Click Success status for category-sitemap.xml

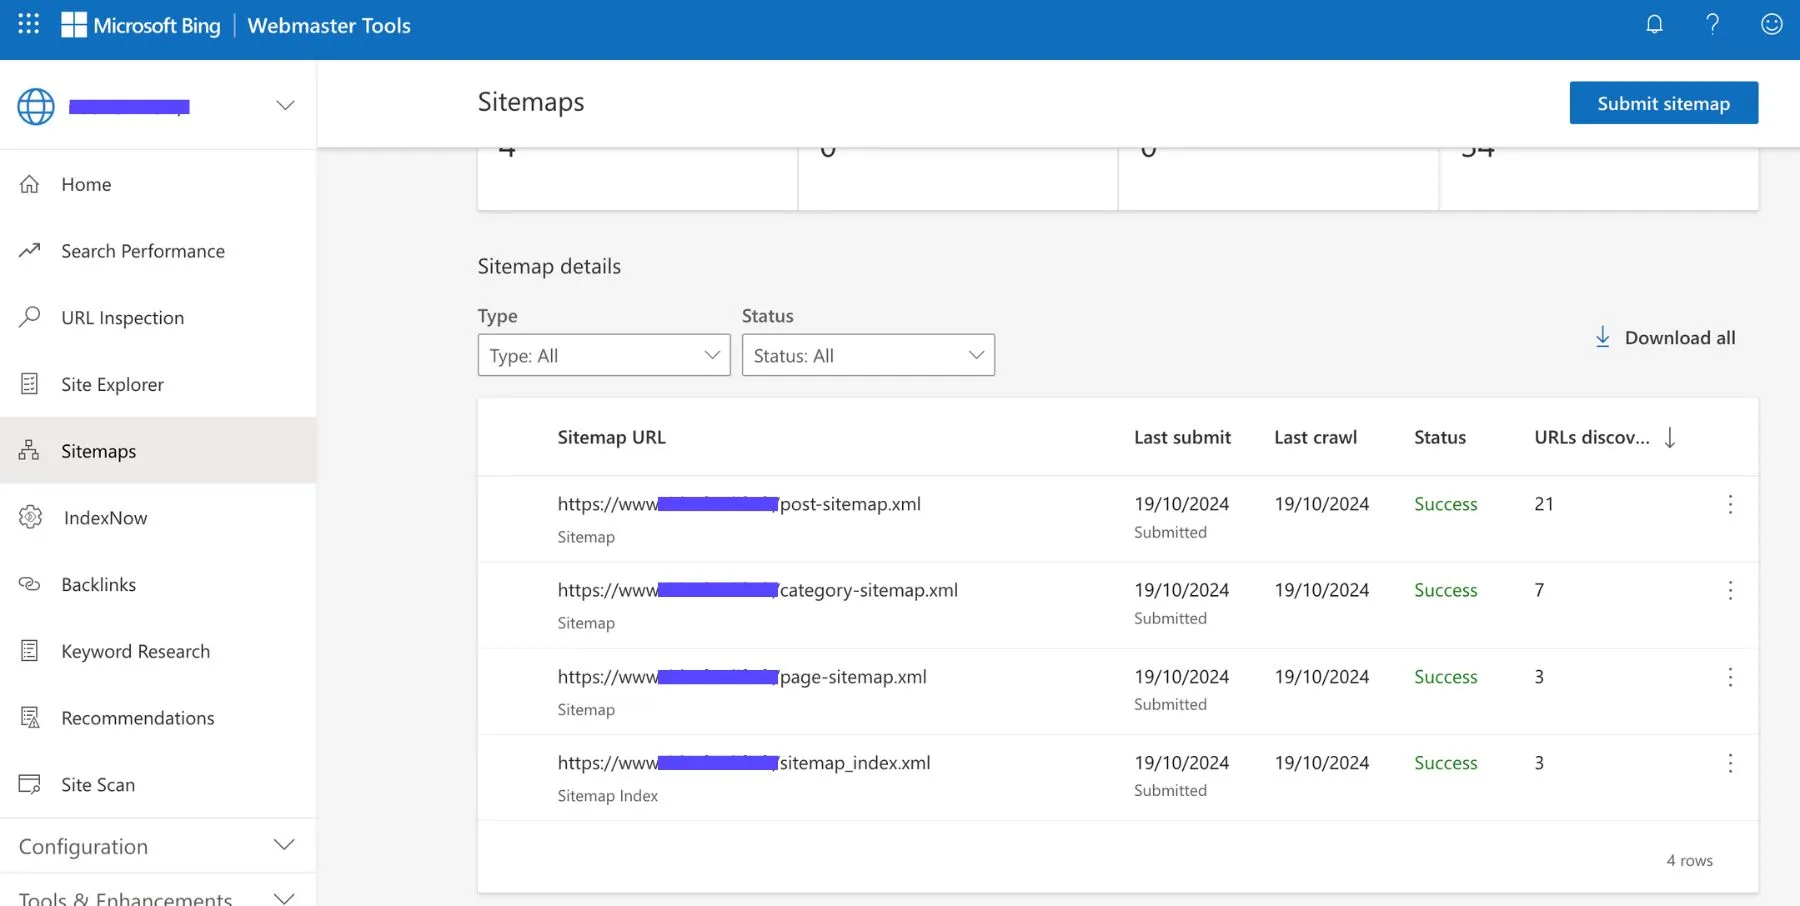click(x=1446, y=590)
